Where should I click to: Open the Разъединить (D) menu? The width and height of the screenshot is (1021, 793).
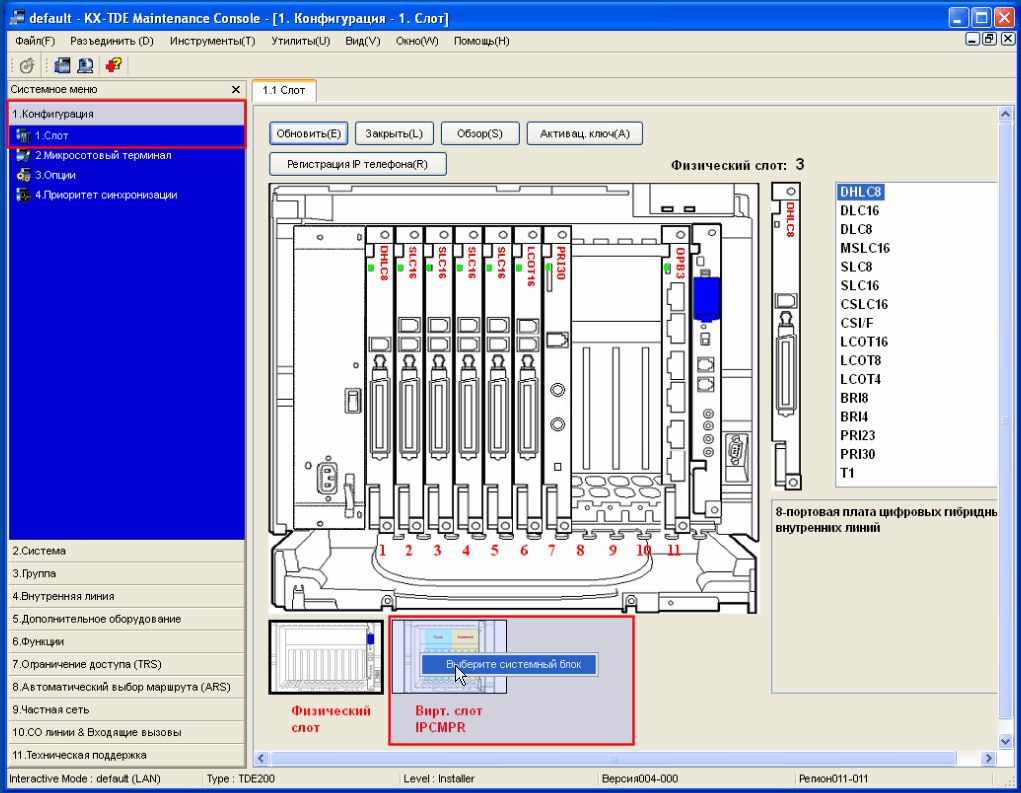112,41
